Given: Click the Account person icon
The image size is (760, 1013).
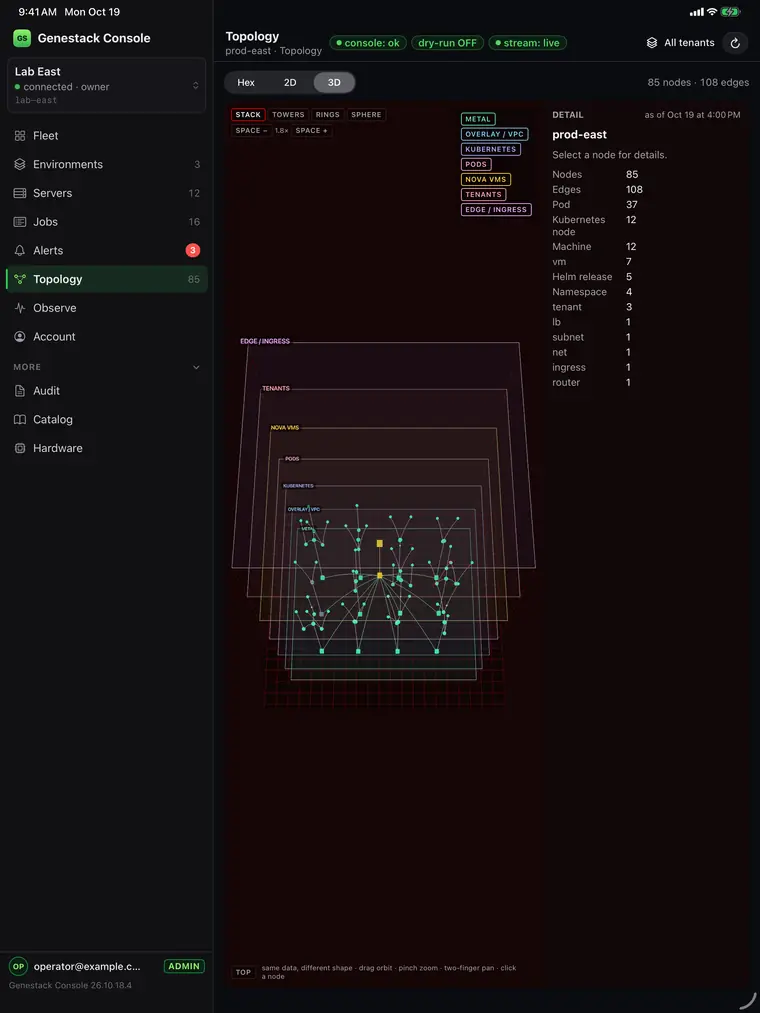Looking at the screenshot, I should pyautogui.click(x=20, y=337).
